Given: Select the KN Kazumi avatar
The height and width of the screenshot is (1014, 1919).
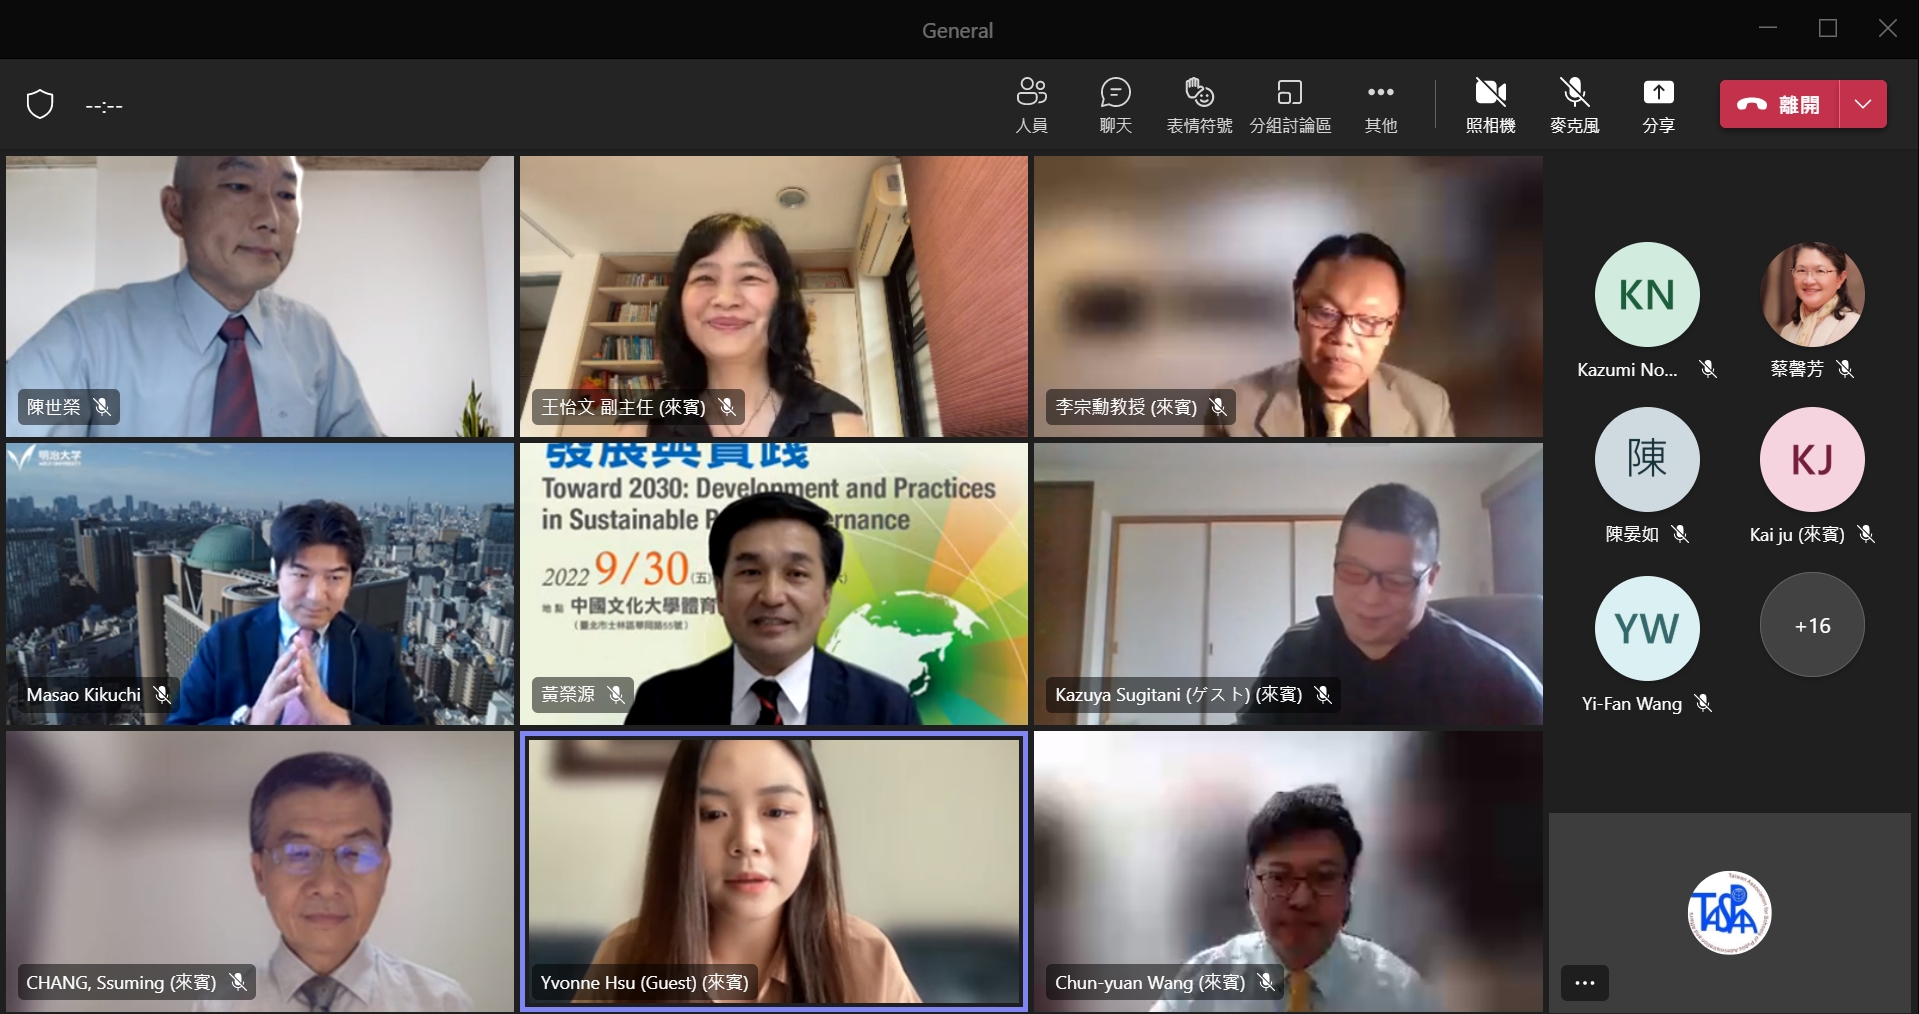Looking at the screenshot, I should [1646, 295].
